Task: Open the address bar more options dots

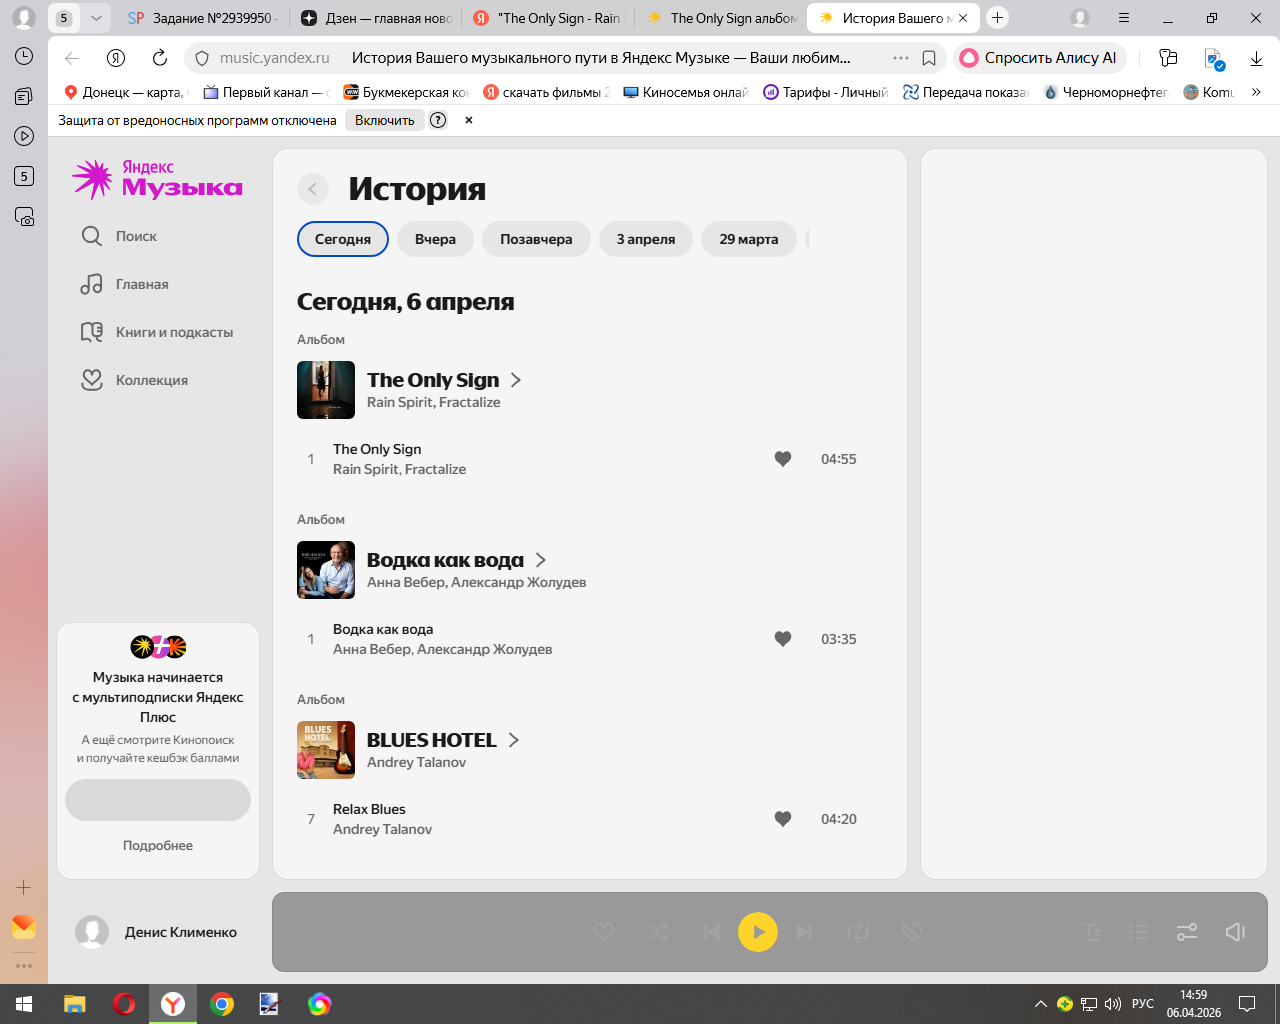Action: point(901,58)
